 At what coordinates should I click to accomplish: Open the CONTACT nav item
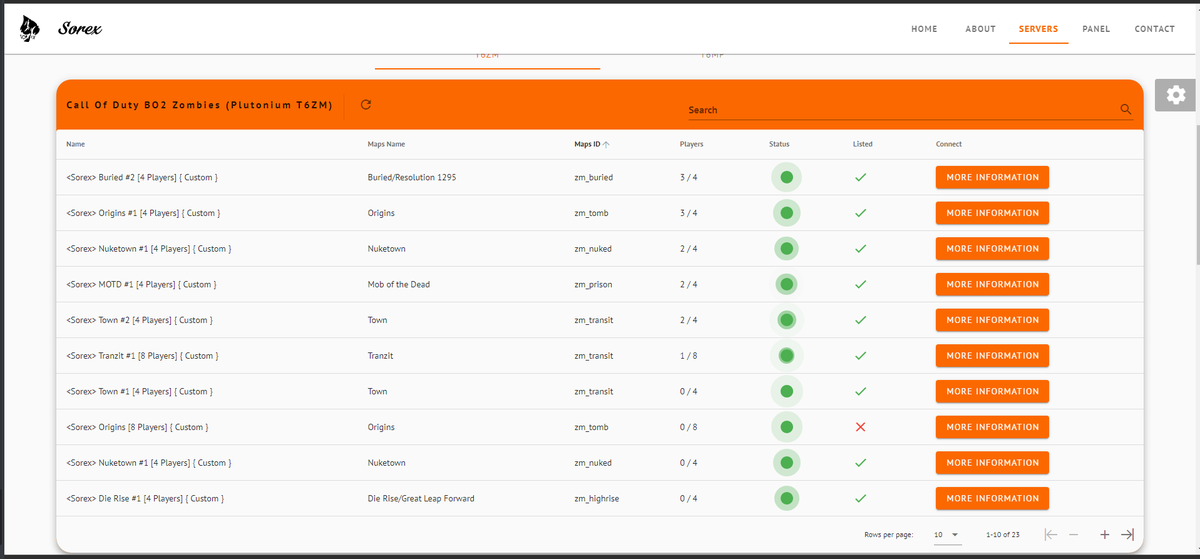point(1154,29)
